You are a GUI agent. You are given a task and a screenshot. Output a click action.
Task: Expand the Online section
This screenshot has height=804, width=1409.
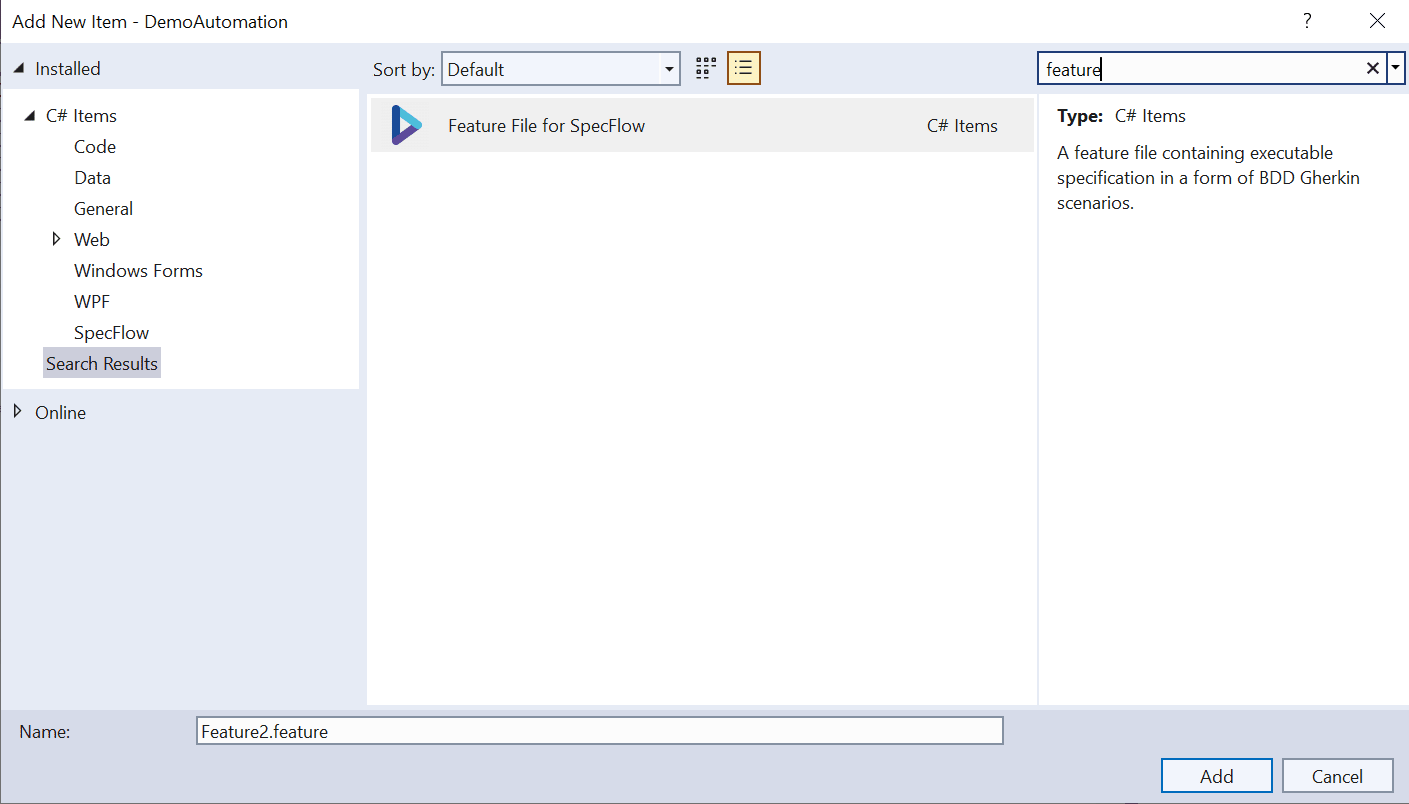coord(16,412)
